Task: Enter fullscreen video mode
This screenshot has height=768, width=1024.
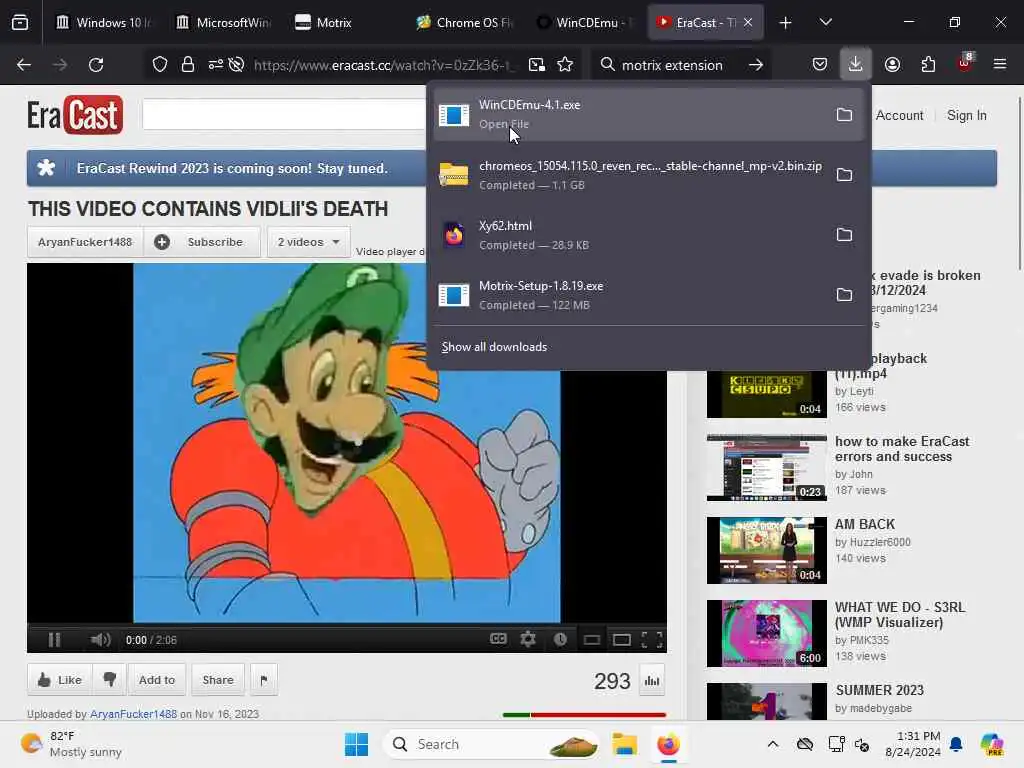Action: (x=652, y=640)
